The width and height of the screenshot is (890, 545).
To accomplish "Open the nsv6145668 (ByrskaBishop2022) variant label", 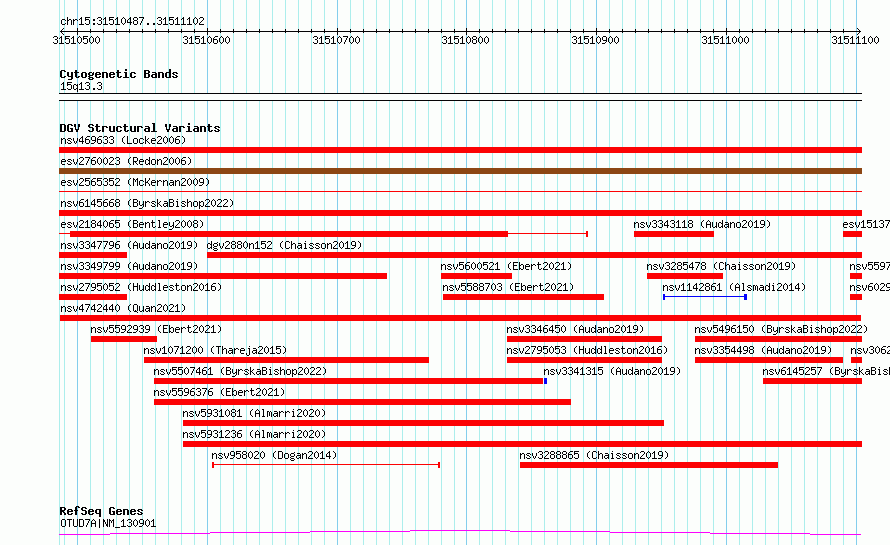I will [147, 203].
